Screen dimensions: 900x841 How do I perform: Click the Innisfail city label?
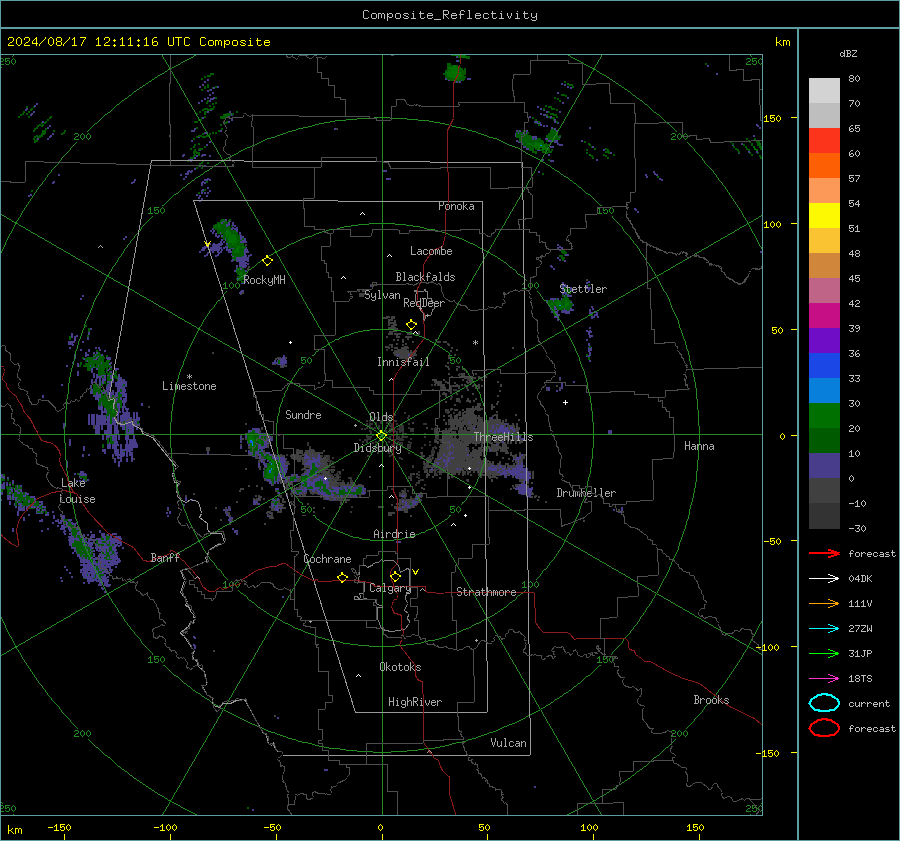(x=403, y=362)
